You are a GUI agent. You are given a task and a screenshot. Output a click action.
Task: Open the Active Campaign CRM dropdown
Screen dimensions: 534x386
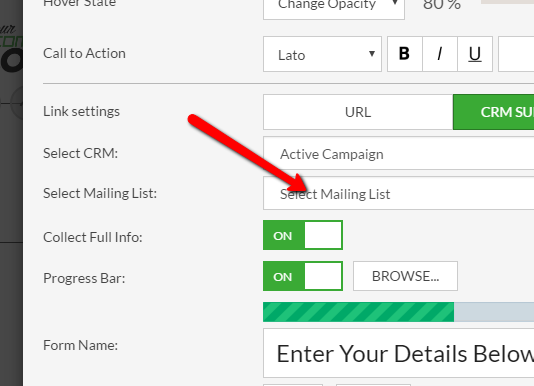[398, 153]
